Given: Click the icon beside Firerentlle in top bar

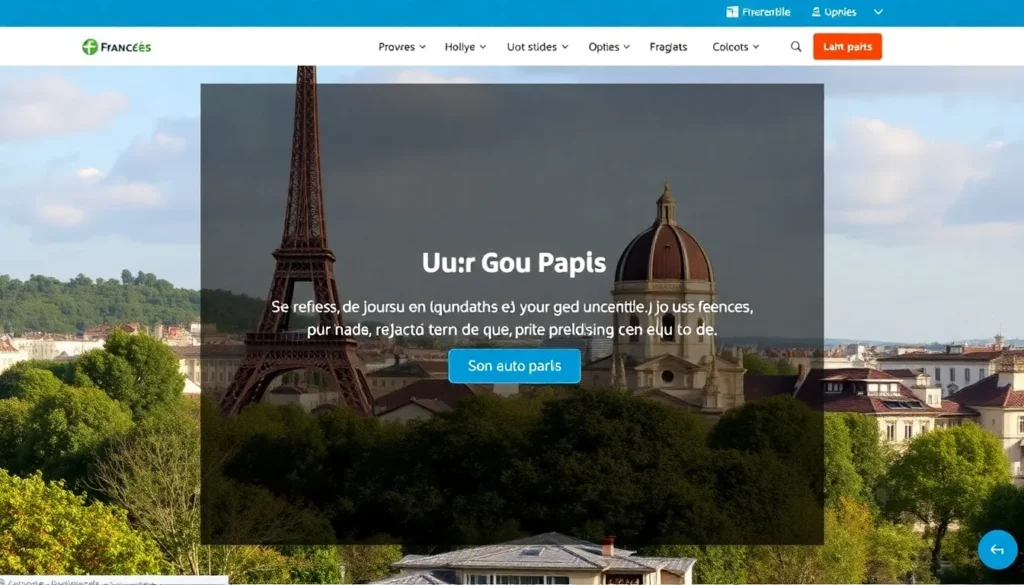Looking at the screenshot, I should tap(732, 12).
